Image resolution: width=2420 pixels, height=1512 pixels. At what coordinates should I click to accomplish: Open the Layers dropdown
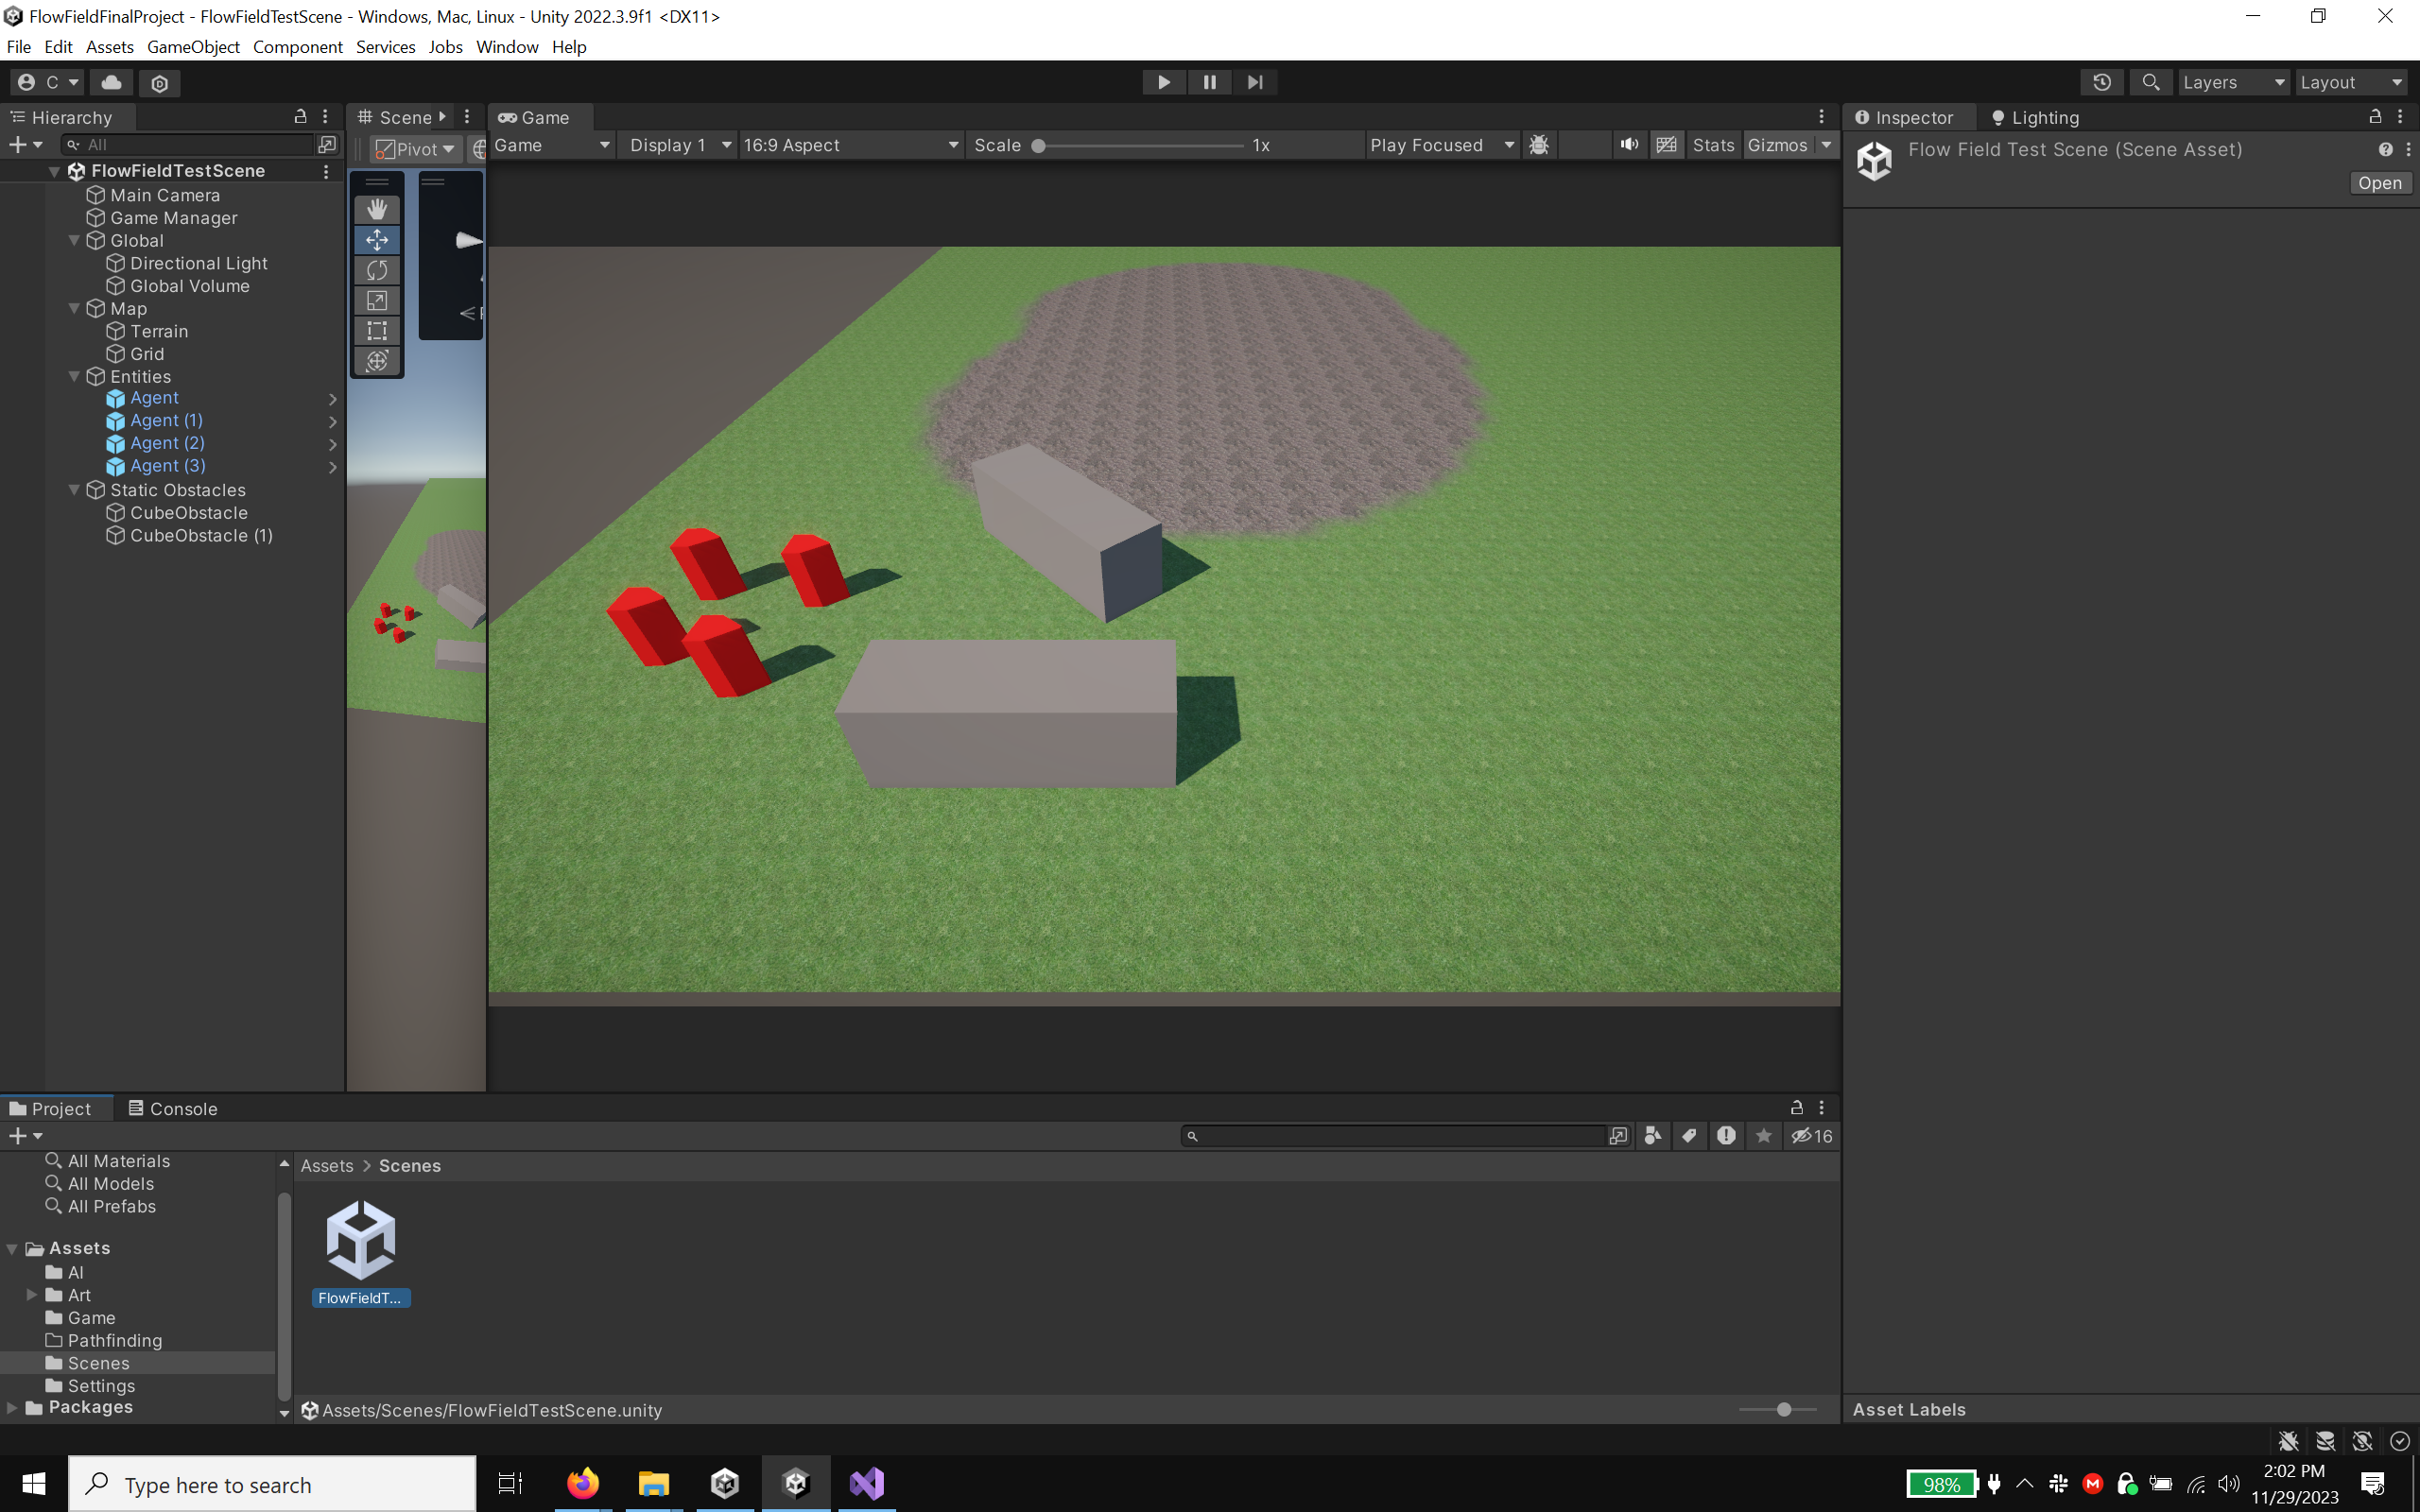[2234, 82]
